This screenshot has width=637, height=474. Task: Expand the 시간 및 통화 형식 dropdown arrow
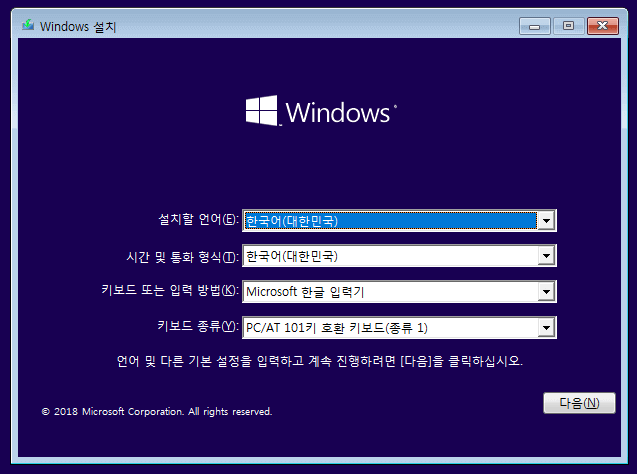[546, 256]
